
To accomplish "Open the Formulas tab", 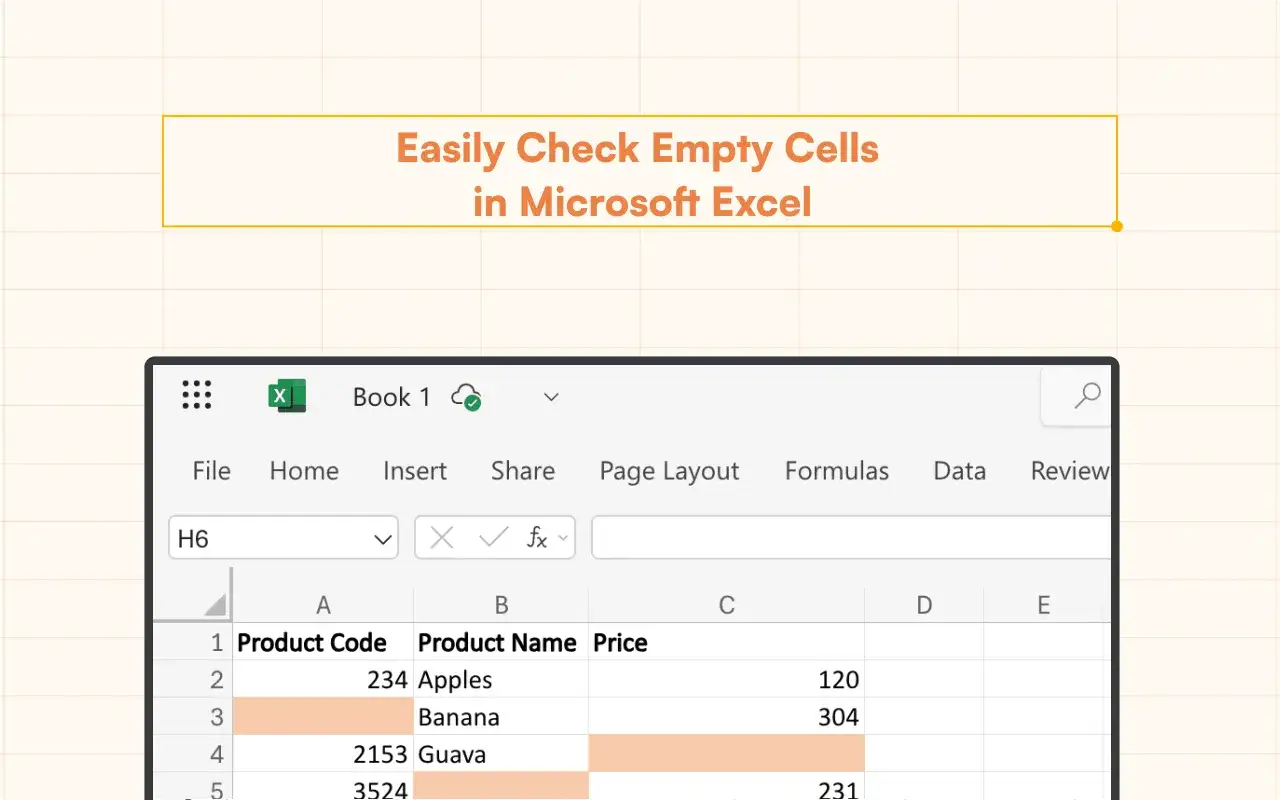I will pos(837,471).
